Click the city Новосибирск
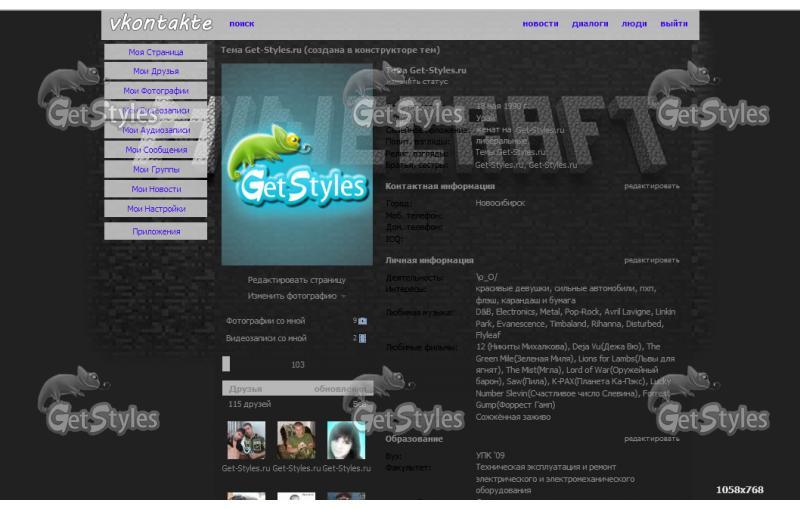The width and height of the screenshot is (800, 509). coord(500,203)
